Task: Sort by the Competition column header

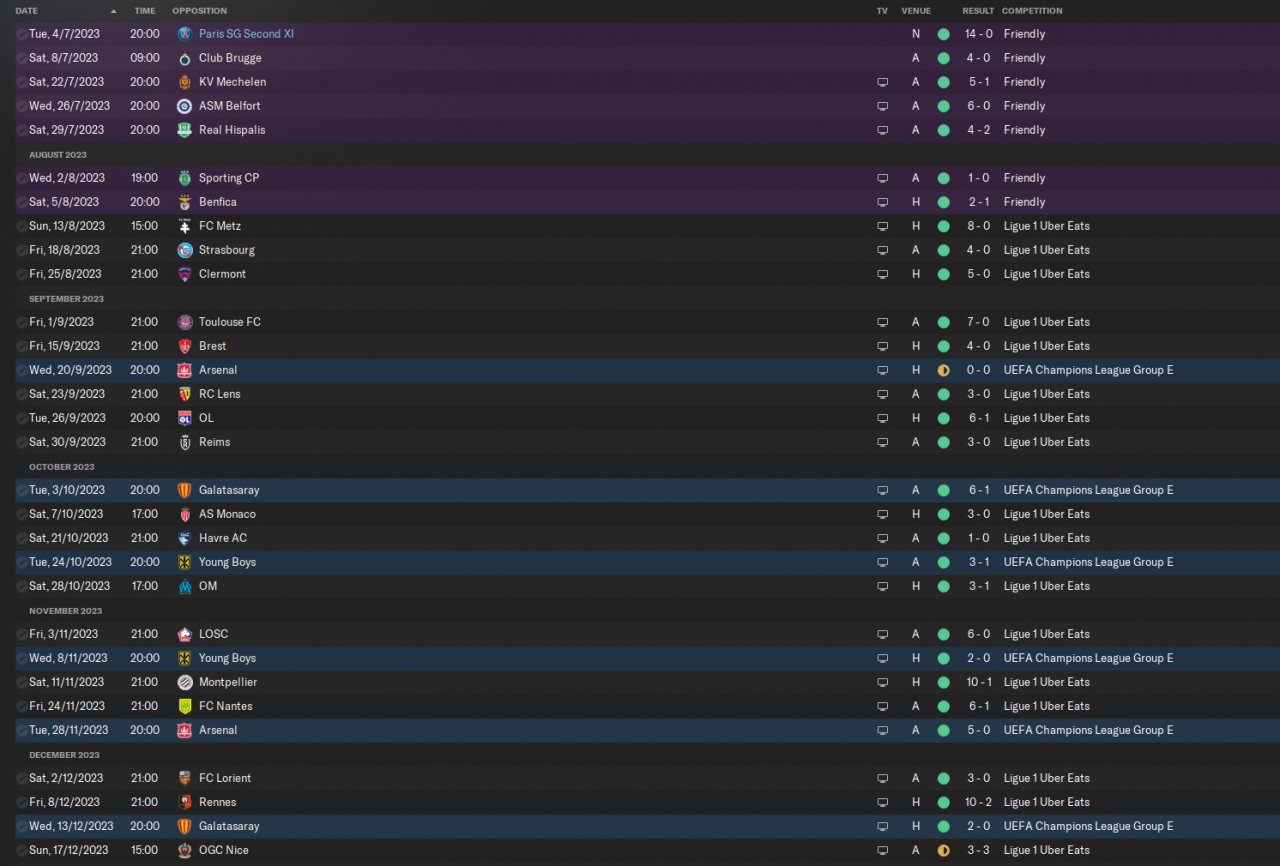Action: coord(1032,11)
